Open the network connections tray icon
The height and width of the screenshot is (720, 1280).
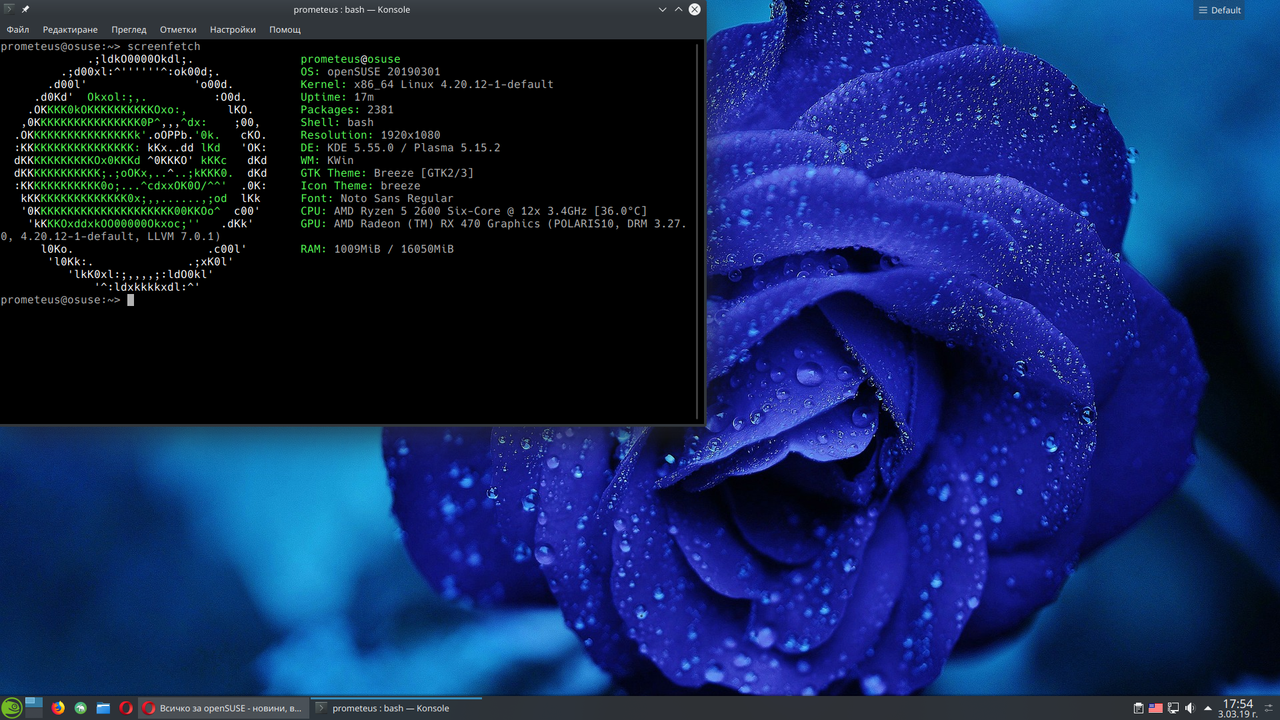(x=1174, y=708)
